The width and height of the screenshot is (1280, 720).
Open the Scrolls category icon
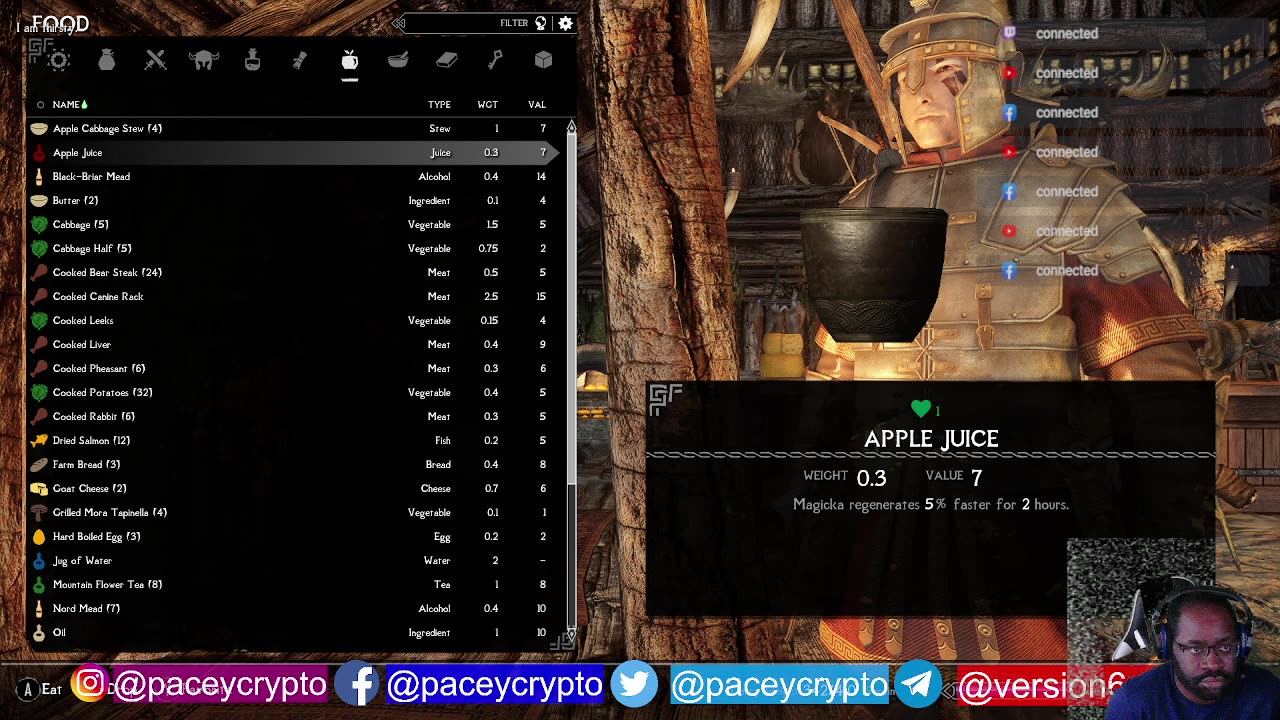pyautogui.click(x=300, y=61)
